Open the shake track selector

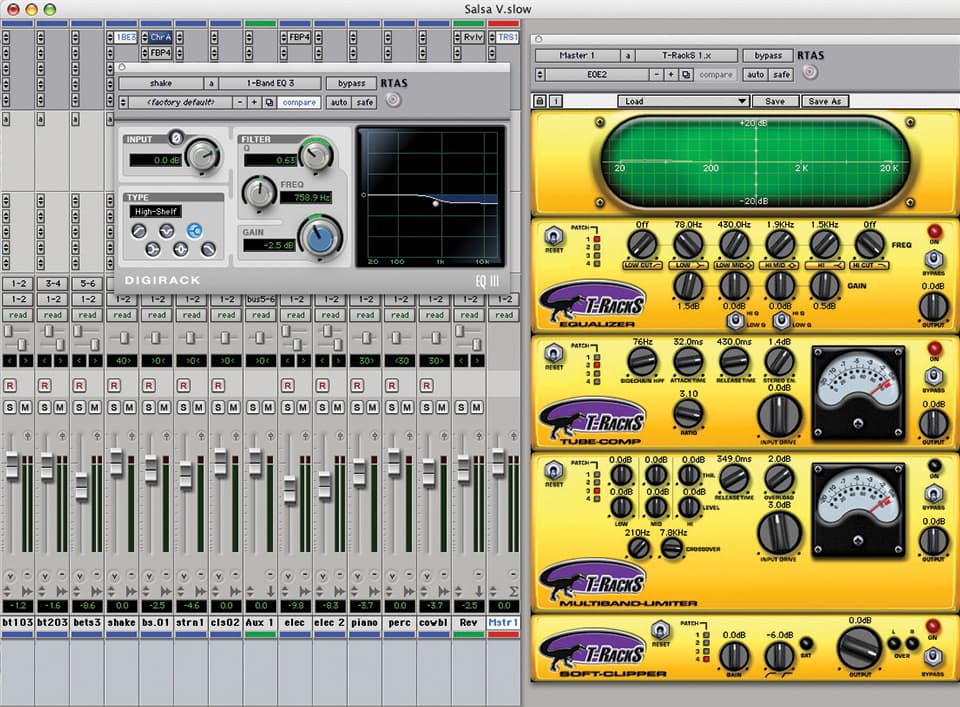click(161, 83)
